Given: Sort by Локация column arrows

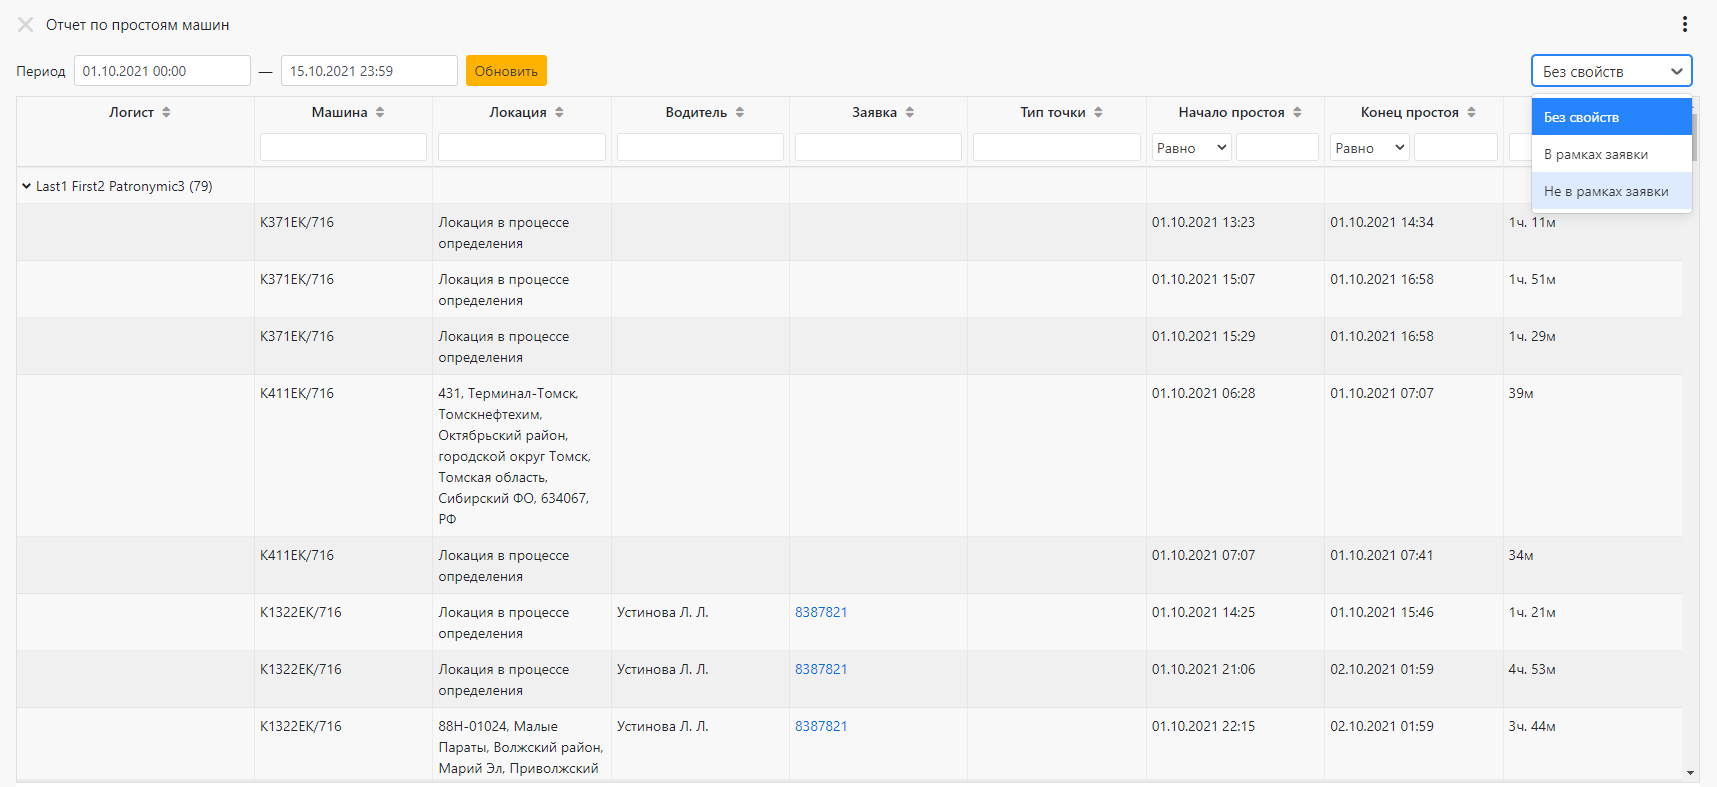Looking at the screenshot, I should click(x=559, y=112).
